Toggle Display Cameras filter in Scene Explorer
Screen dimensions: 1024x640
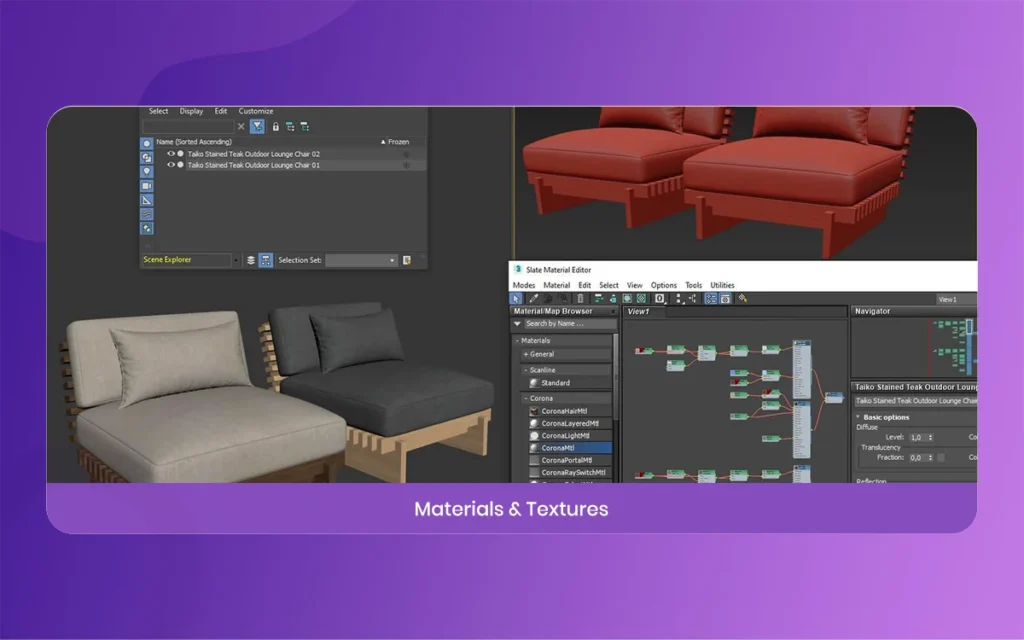[147, 186]
